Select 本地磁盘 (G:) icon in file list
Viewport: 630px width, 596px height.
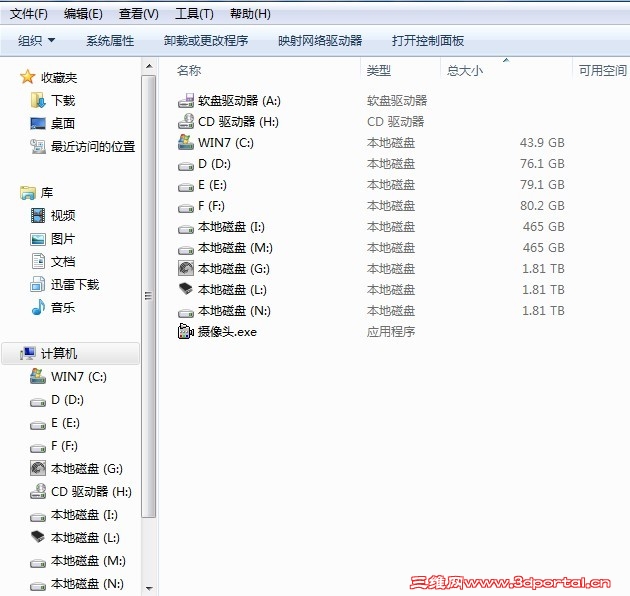(x=186, y=268)
